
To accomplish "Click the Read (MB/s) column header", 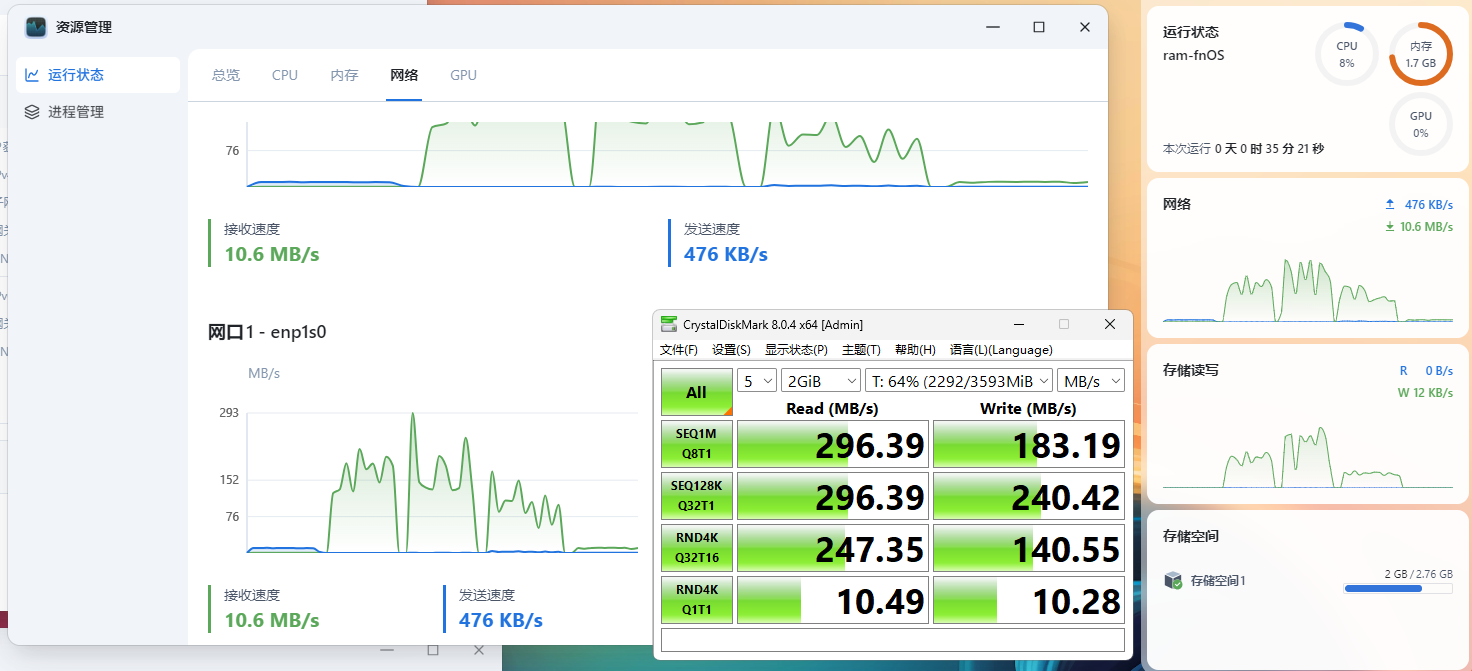I will click(832, 408).
